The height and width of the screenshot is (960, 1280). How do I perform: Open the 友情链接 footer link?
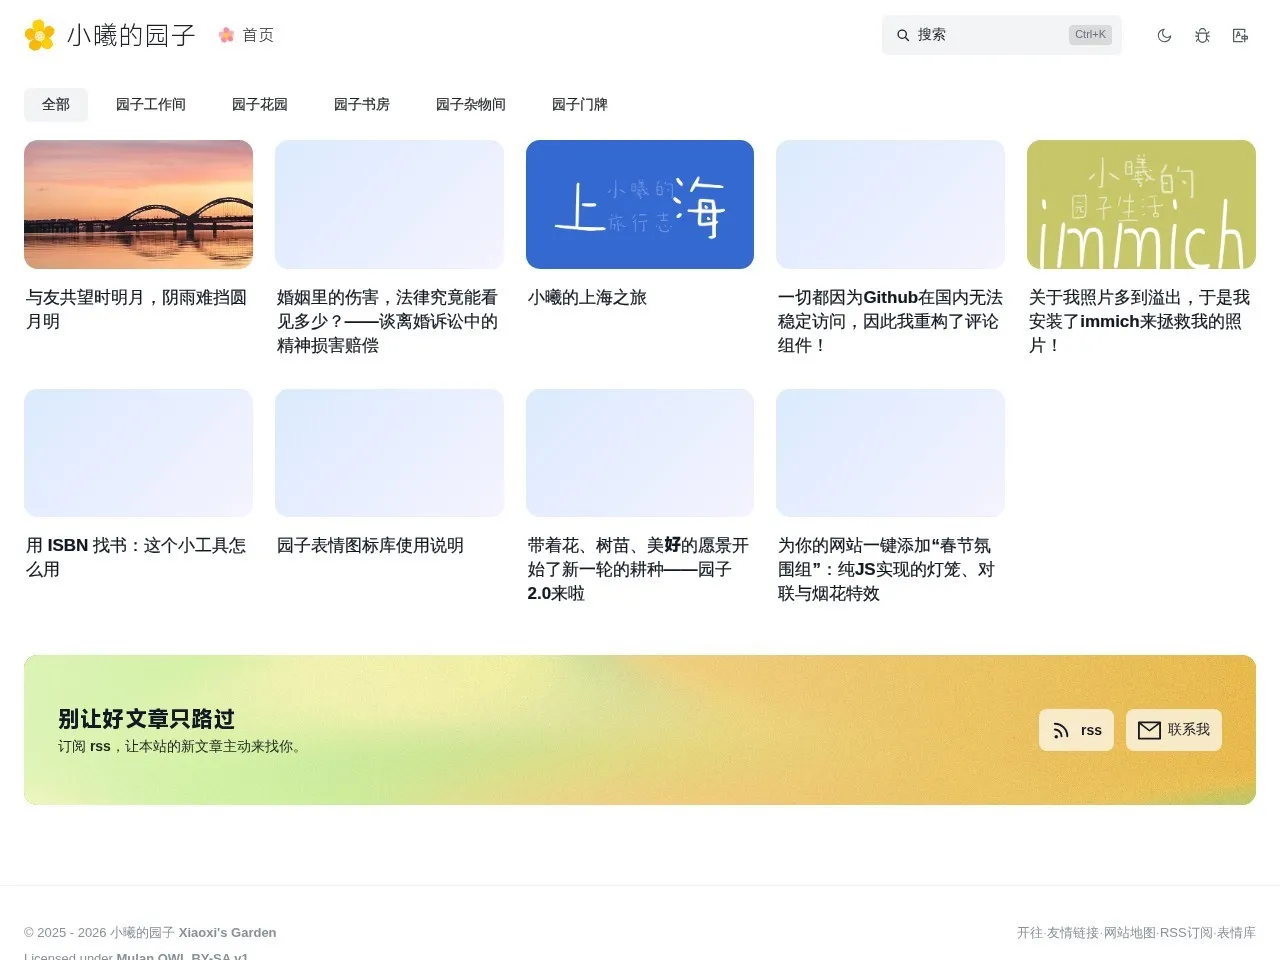pyautogui.click(x=1073, y=932)
